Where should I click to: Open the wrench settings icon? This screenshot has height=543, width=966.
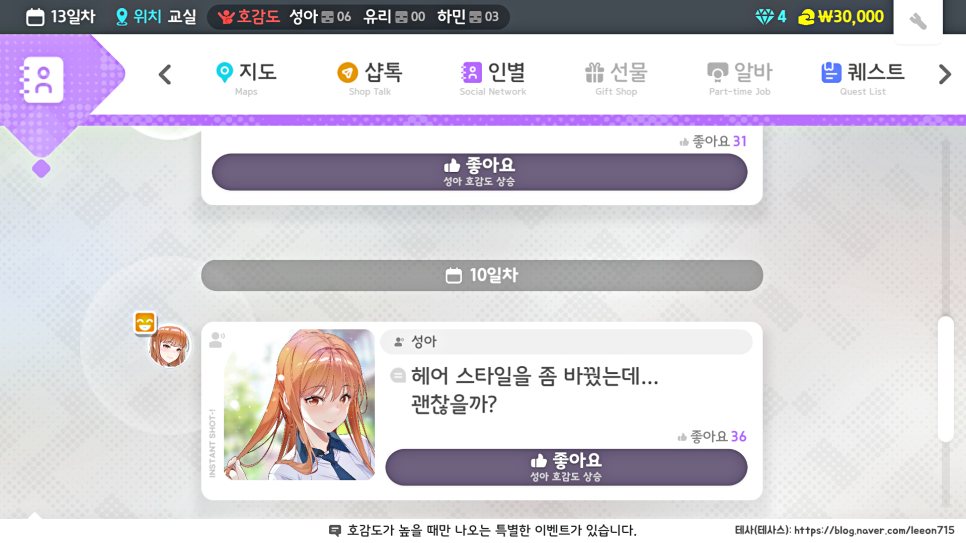[918, 20]
